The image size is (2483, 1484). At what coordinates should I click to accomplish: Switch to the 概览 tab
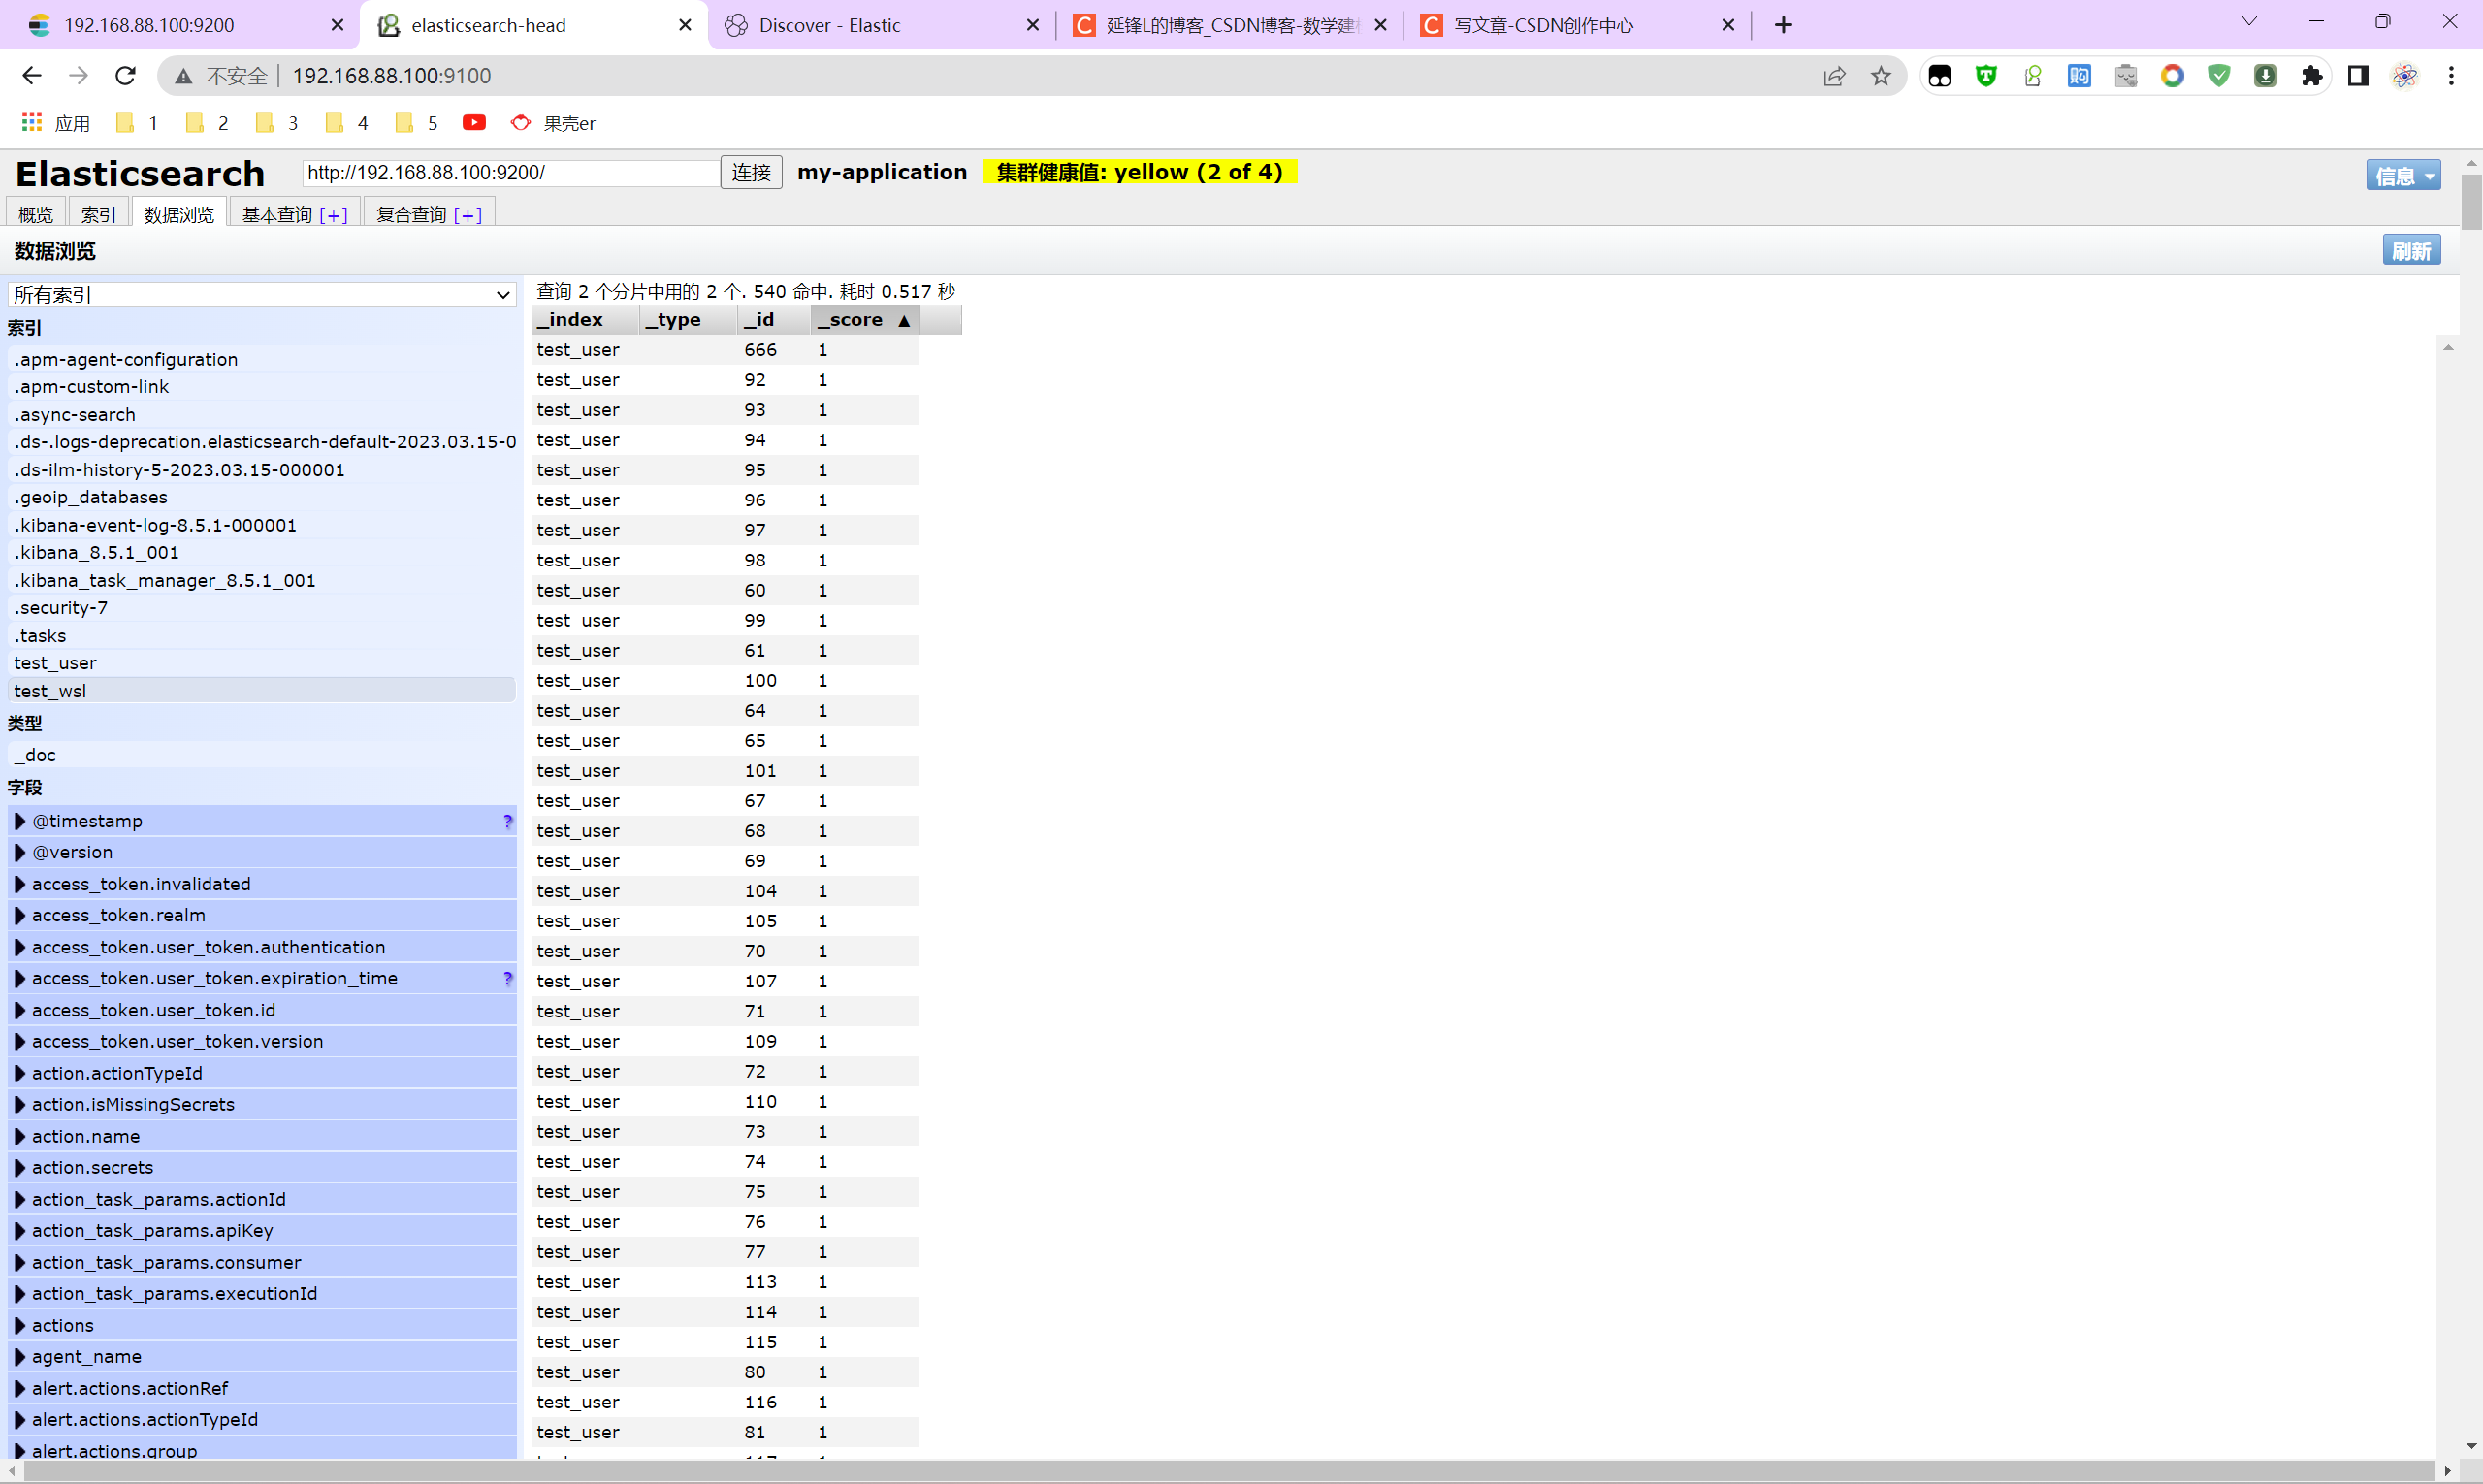36,213
